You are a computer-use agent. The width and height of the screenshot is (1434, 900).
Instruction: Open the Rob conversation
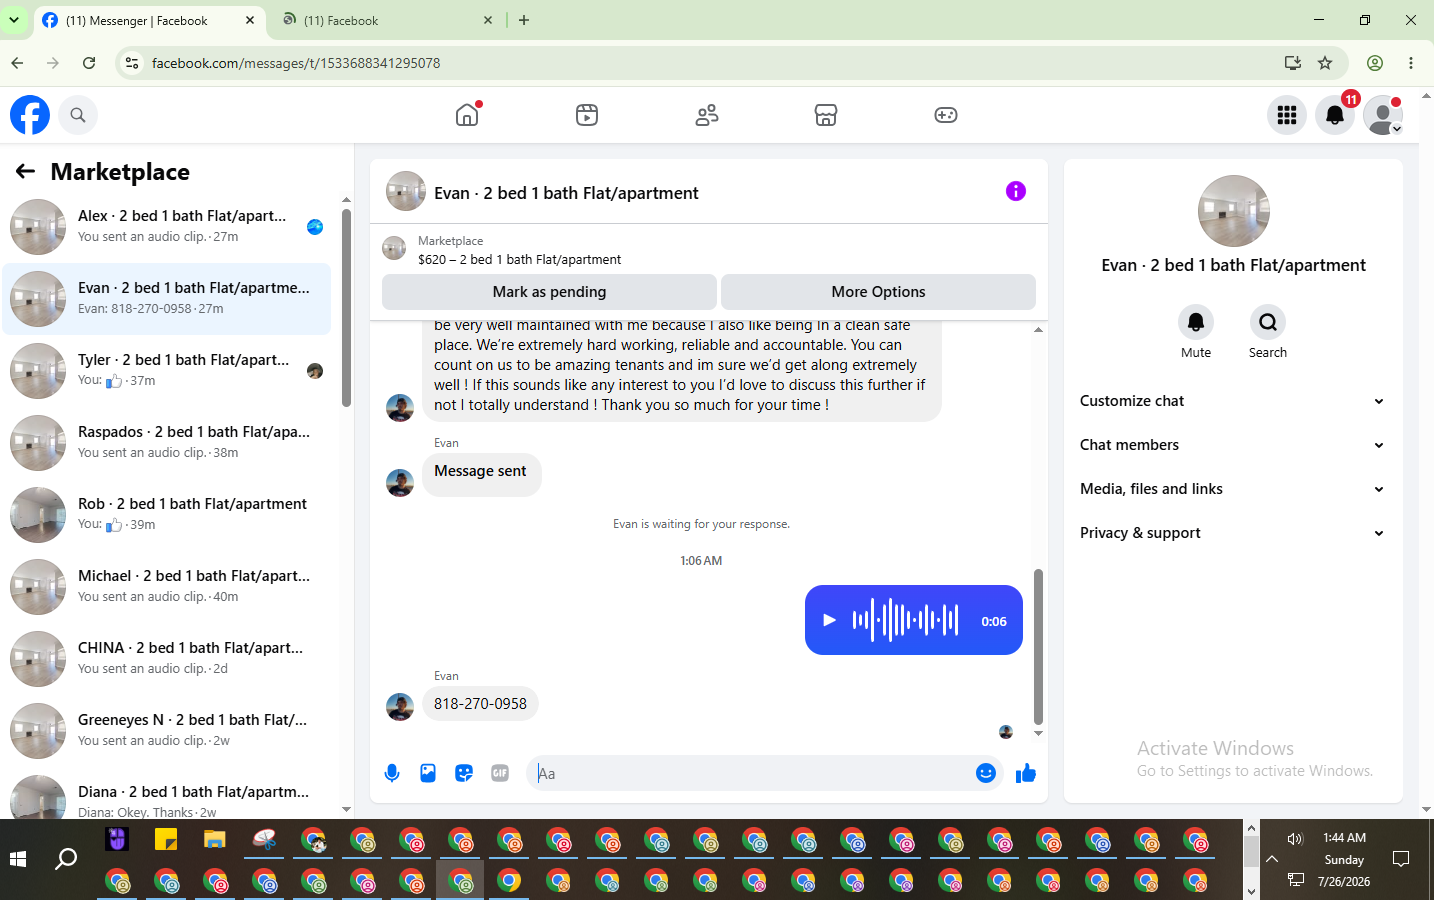(x=167, y=515)
